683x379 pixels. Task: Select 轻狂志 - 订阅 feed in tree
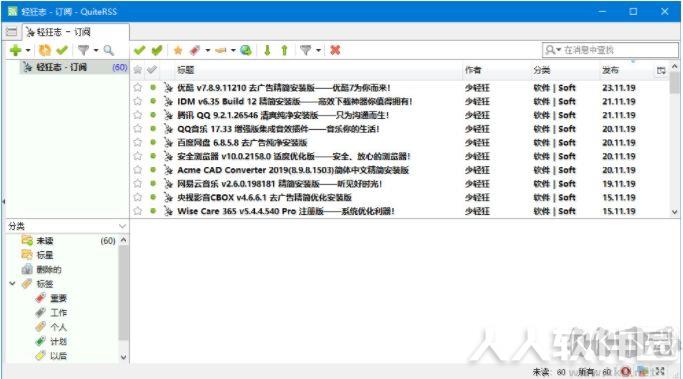click(74, 67)
